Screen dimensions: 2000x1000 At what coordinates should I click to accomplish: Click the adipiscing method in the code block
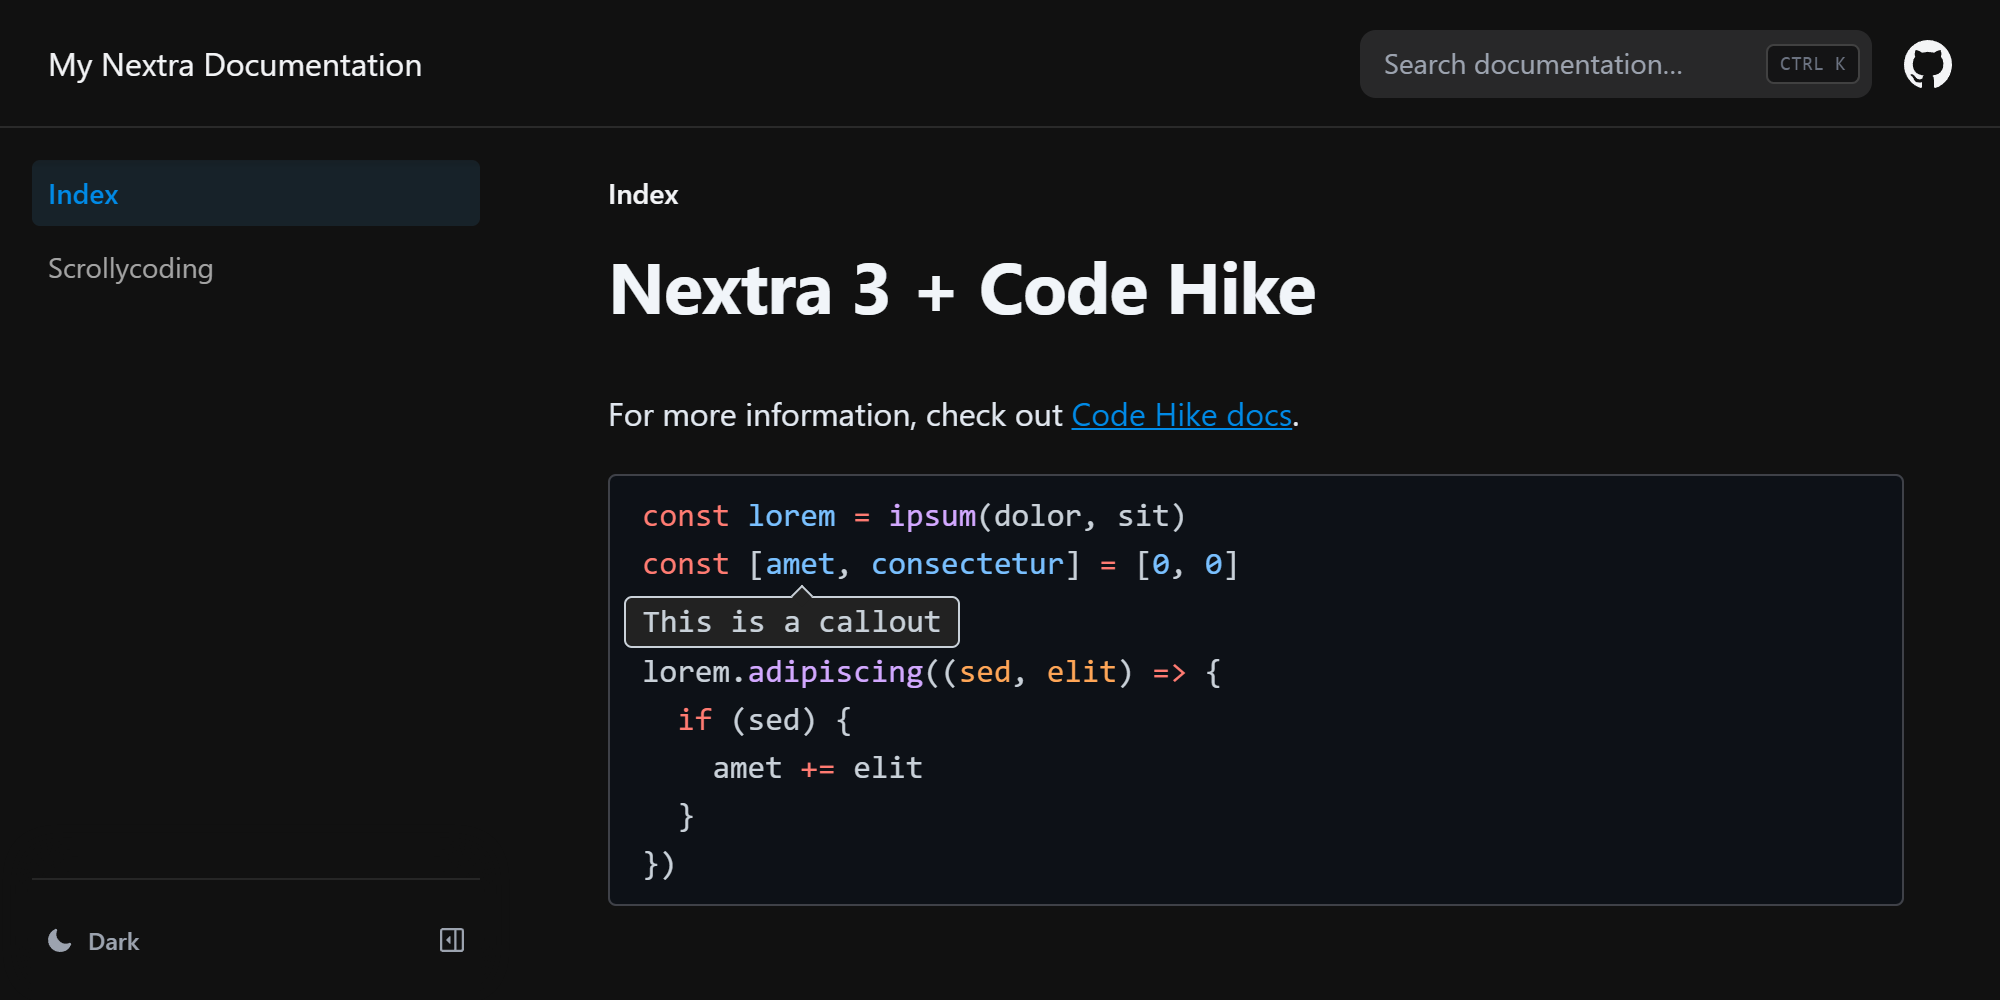pyautogui.click(x=835, y=672)
